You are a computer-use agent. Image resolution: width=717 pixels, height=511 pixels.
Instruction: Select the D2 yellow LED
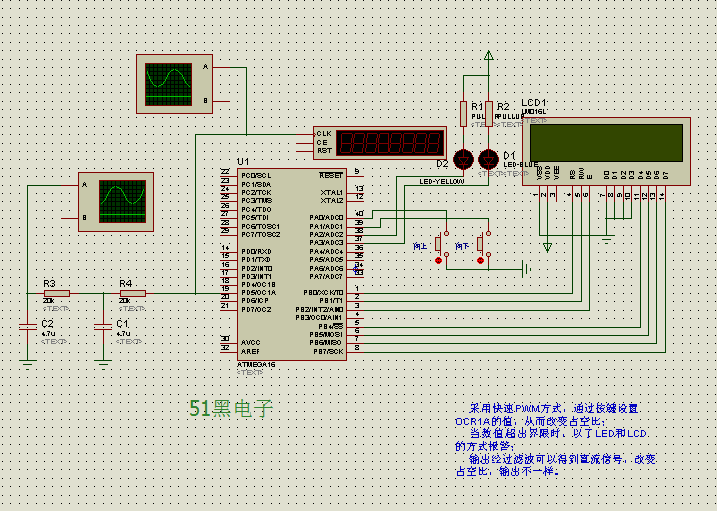[463, 160]
